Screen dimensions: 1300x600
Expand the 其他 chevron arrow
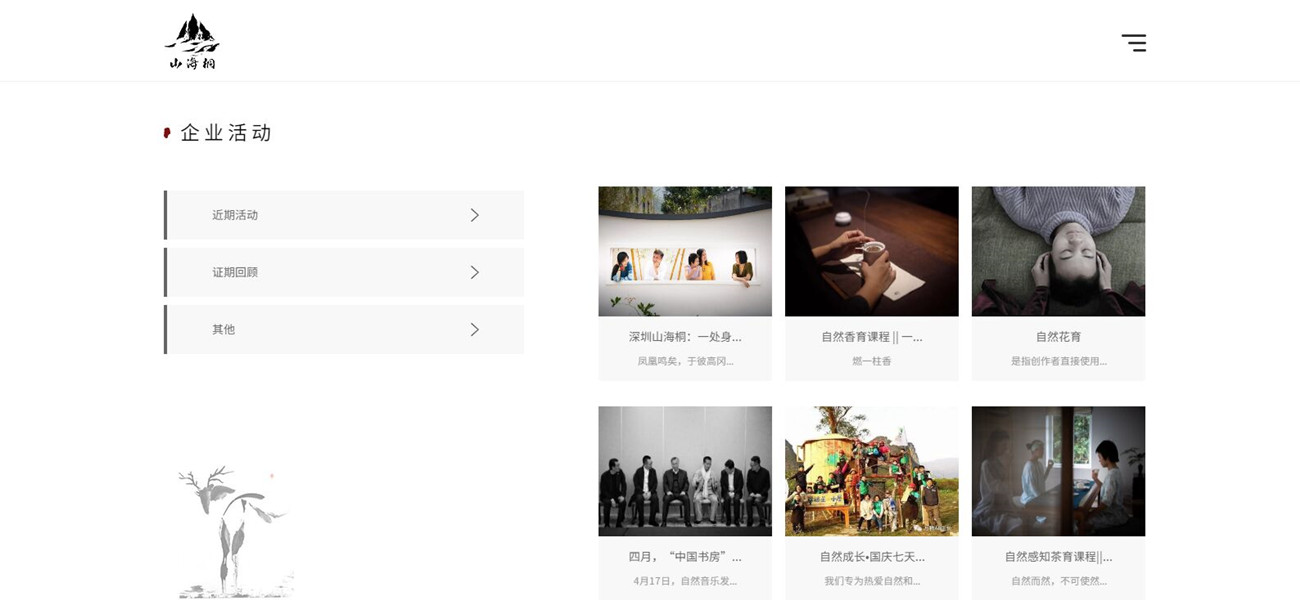pos(475,329)
